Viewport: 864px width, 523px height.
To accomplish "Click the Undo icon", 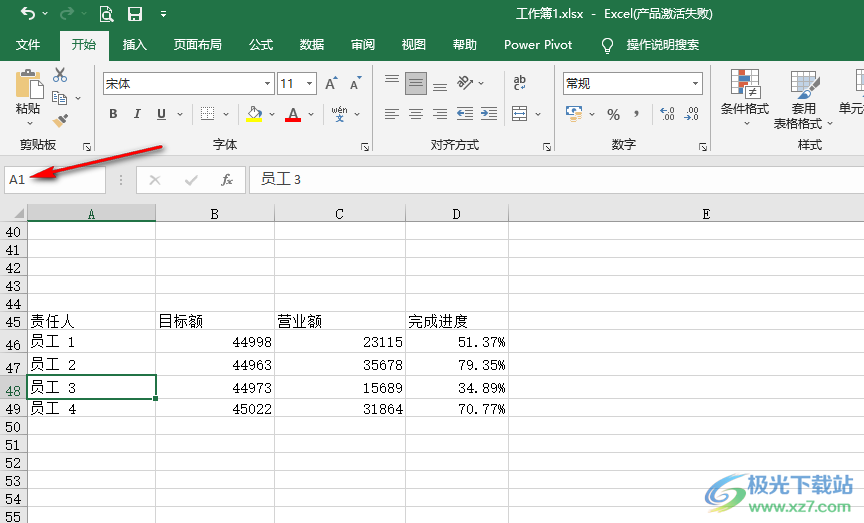I will pyautogui.click(x=28, y=13).
